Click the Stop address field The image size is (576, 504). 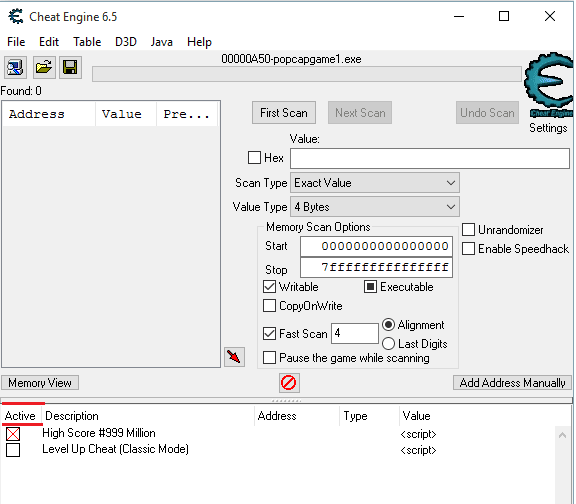(376, 268)
